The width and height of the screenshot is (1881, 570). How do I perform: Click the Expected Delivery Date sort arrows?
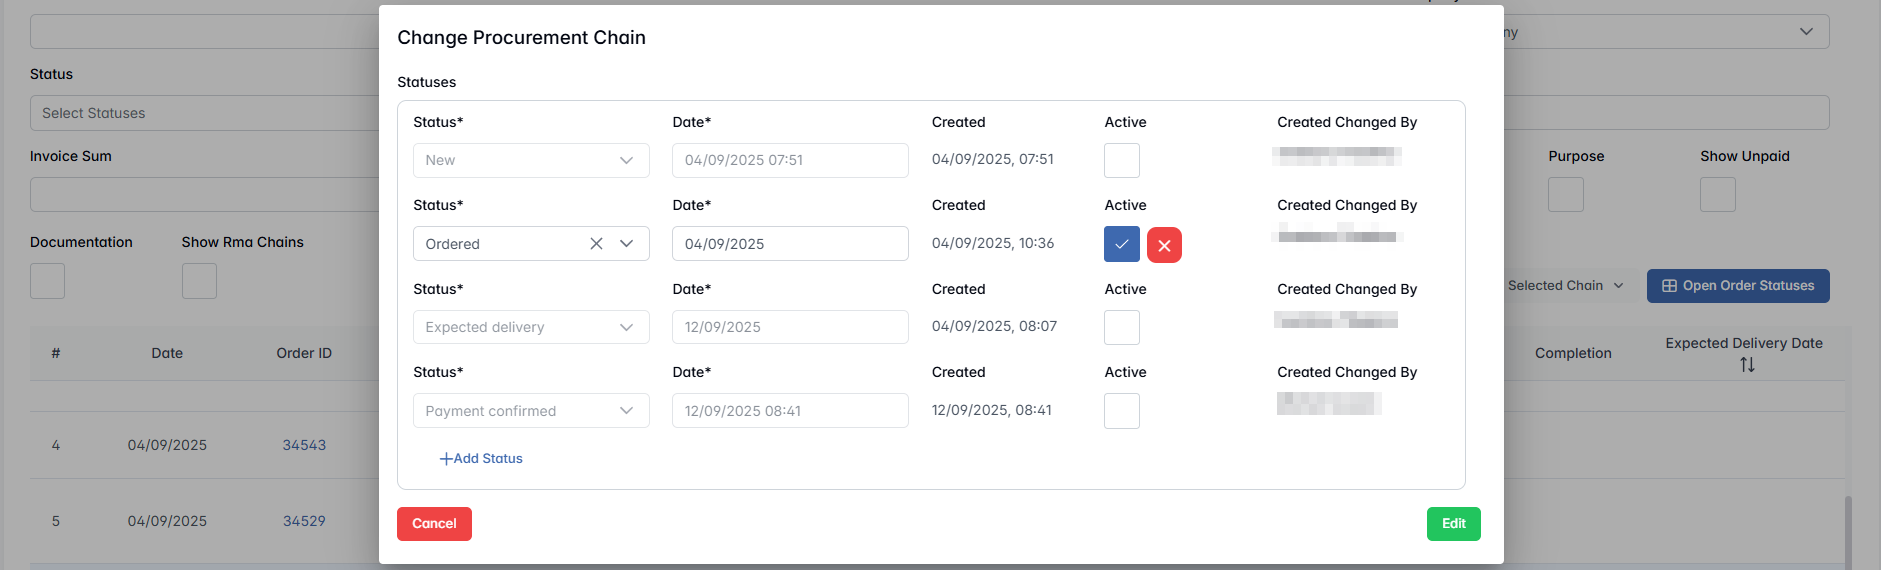coord(1747,365)
